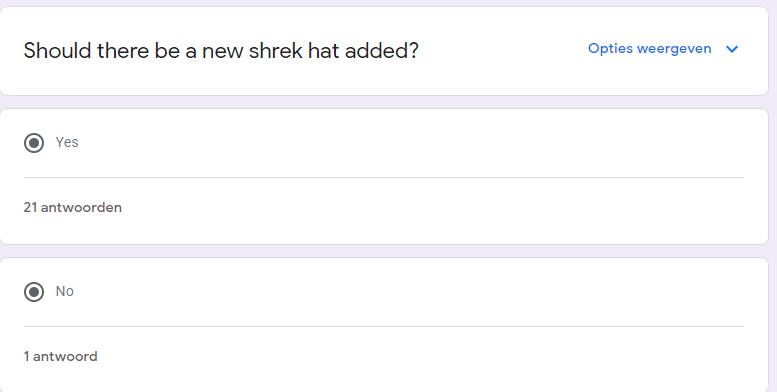The height and width of the screenshot is (392, 777).
Task: Click the divider line below No
Action: 384,327
